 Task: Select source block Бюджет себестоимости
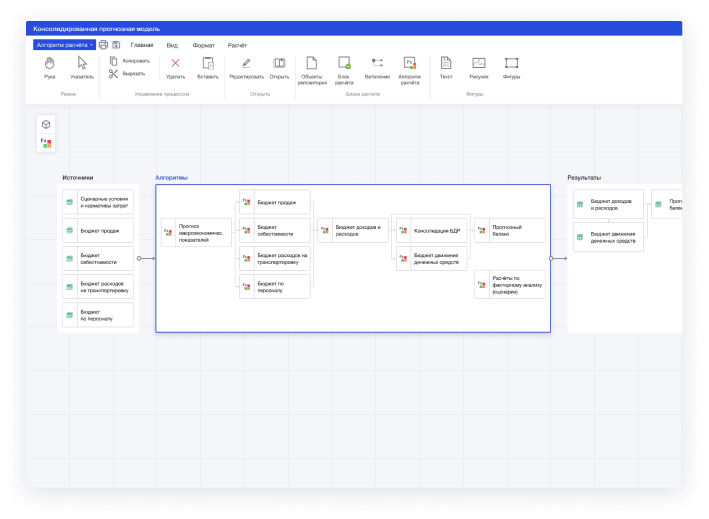[98, 259]
